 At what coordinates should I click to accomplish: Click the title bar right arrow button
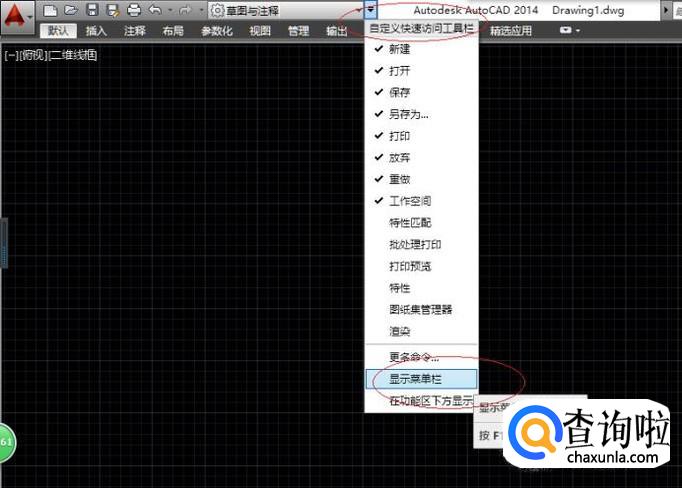click(665, 10)
